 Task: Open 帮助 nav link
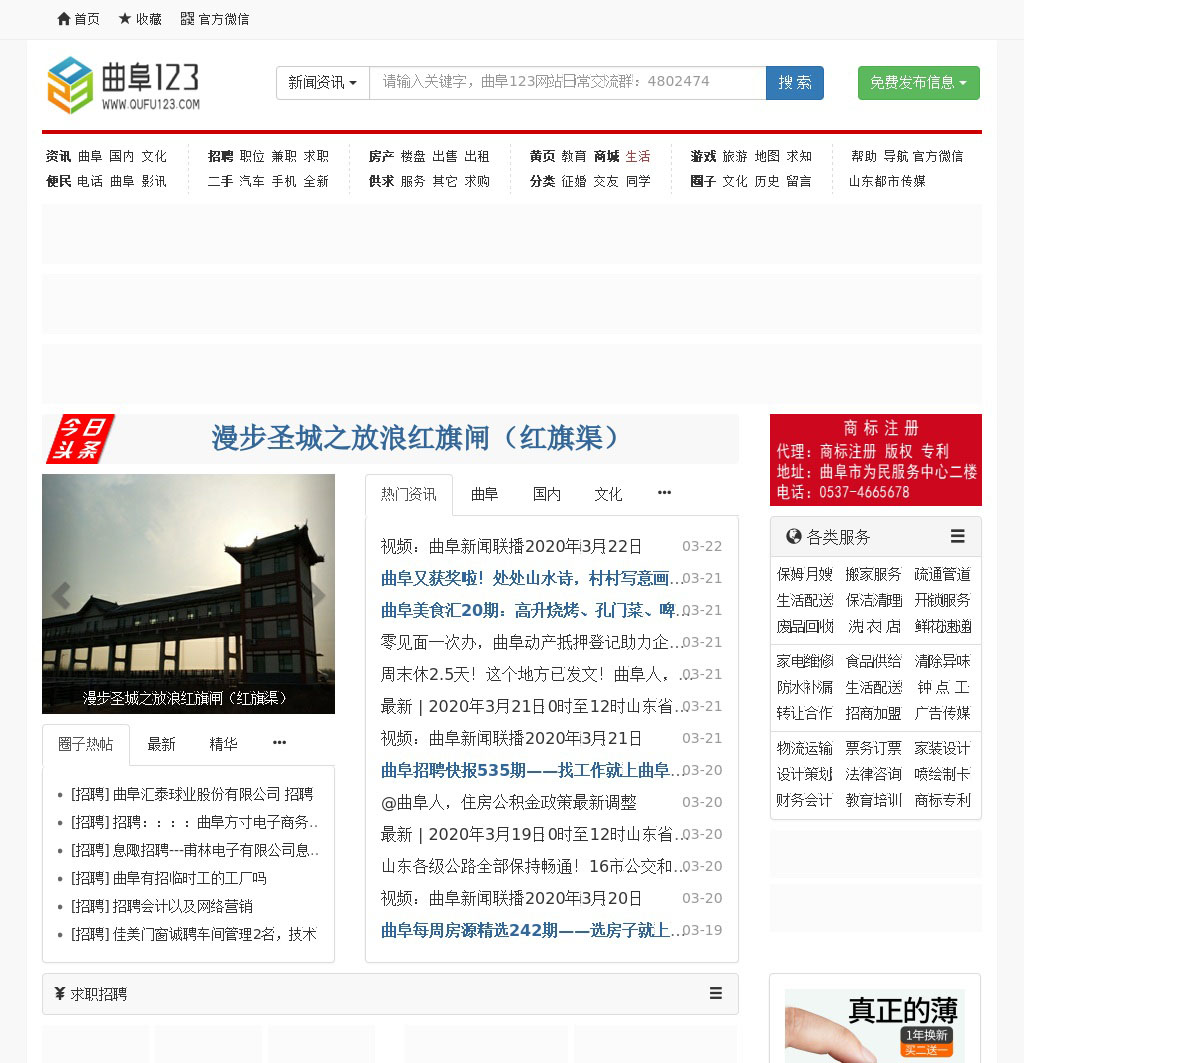click(864, 156)
